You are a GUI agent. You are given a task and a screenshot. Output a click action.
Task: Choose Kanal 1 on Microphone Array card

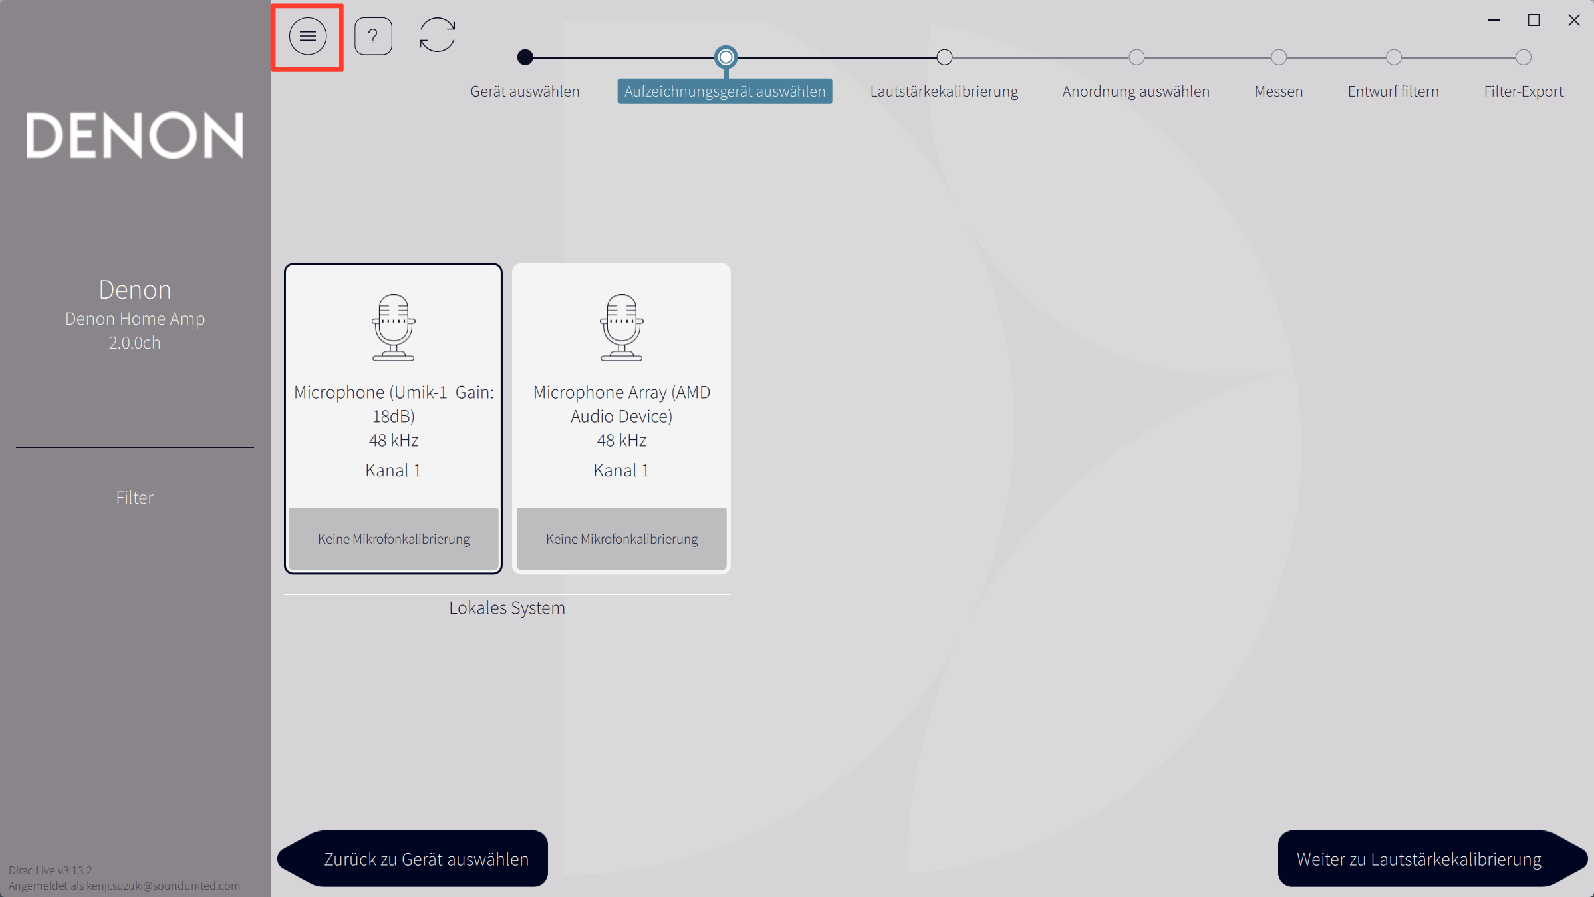pos(621,470)
